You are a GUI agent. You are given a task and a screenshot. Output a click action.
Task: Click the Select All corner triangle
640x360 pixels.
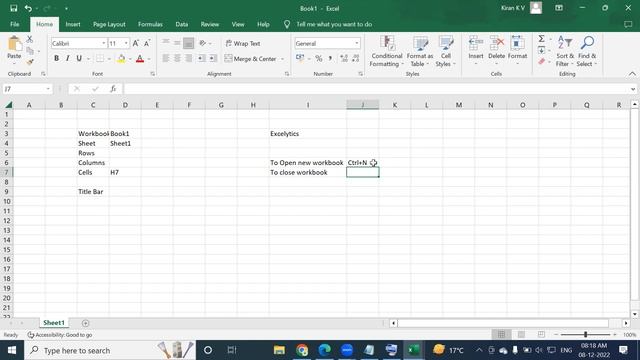[x=9, y=105]
